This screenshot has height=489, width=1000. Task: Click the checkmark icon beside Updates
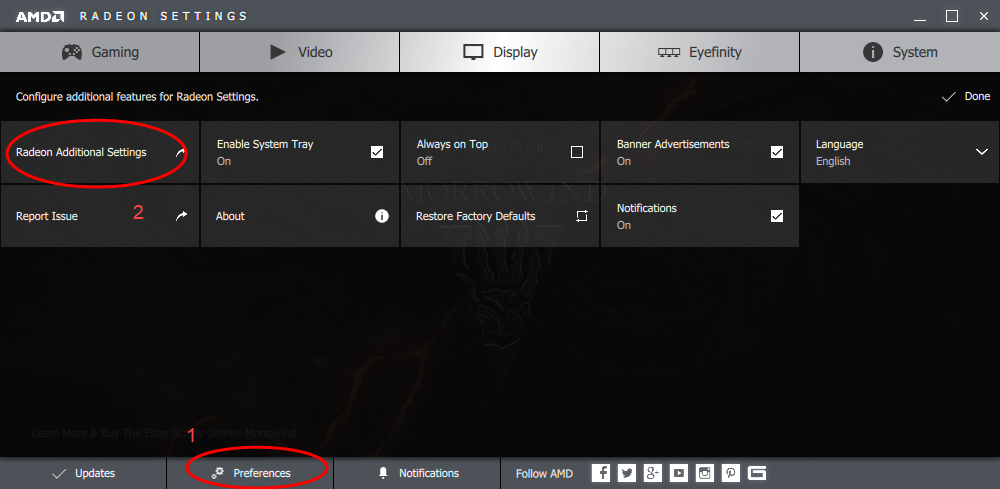coord(59,473)
